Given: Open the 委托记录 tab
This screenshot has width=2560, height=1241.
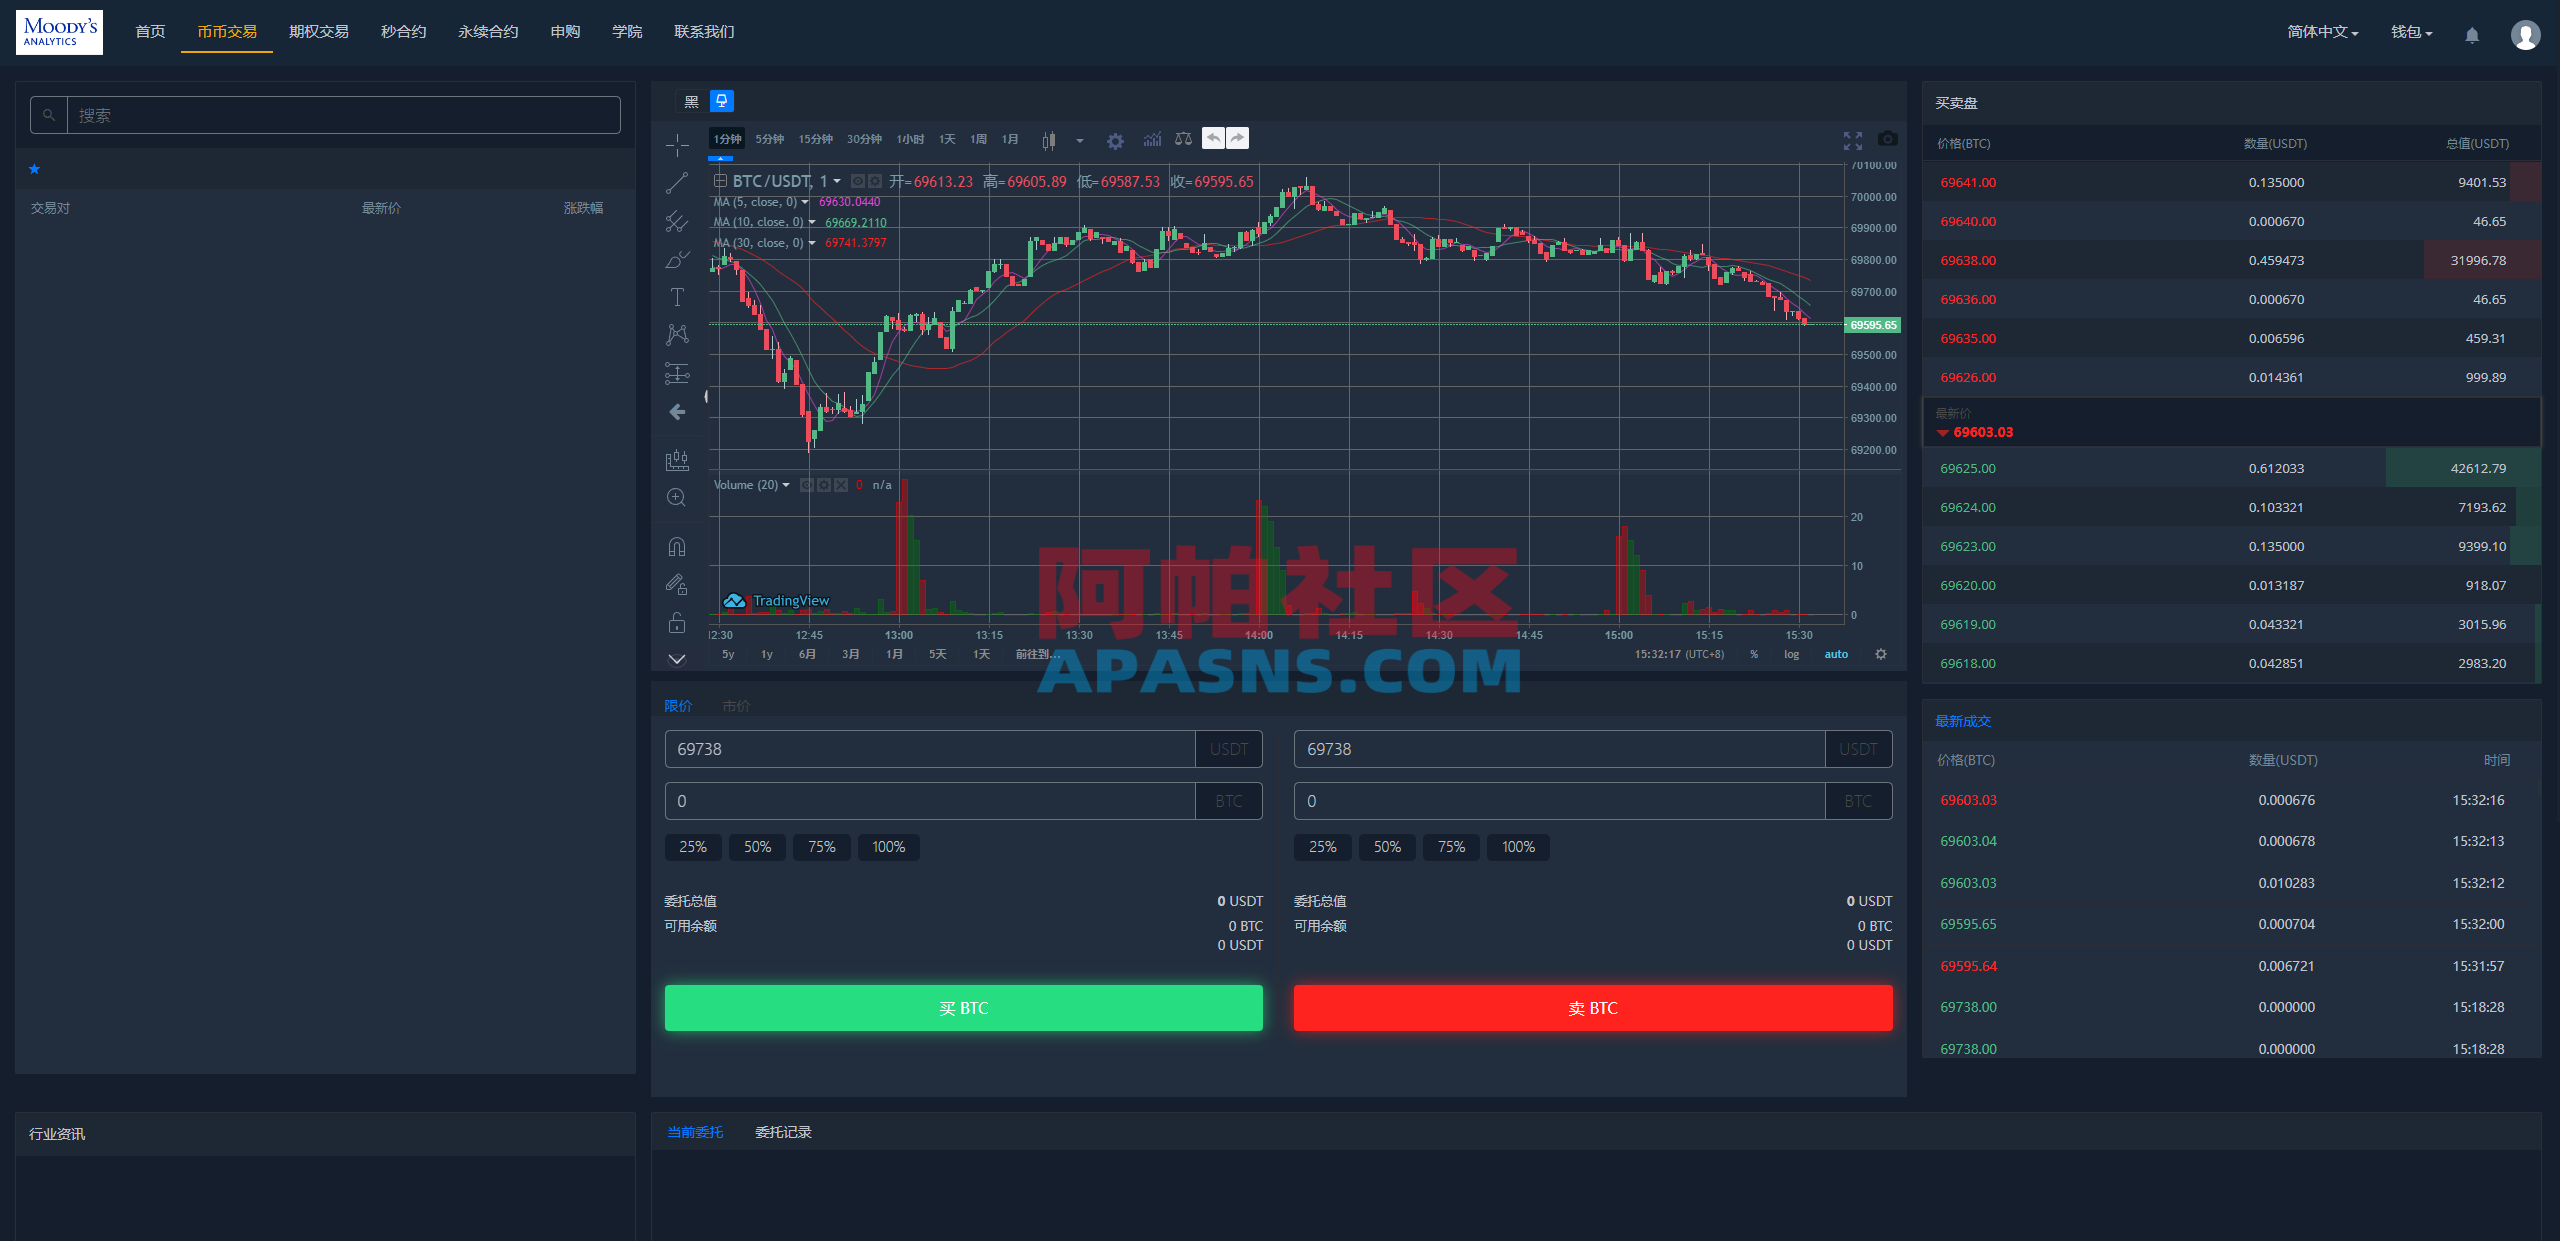Looking at the screenshot, I should click(783, 1132).
